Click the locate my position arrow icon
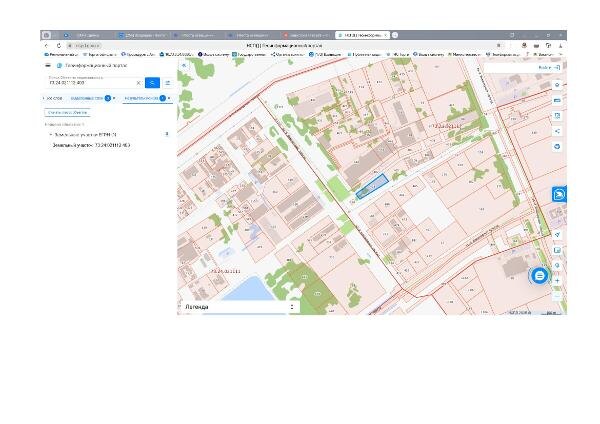This screenshot has width=600, height=424. point(557,235)
